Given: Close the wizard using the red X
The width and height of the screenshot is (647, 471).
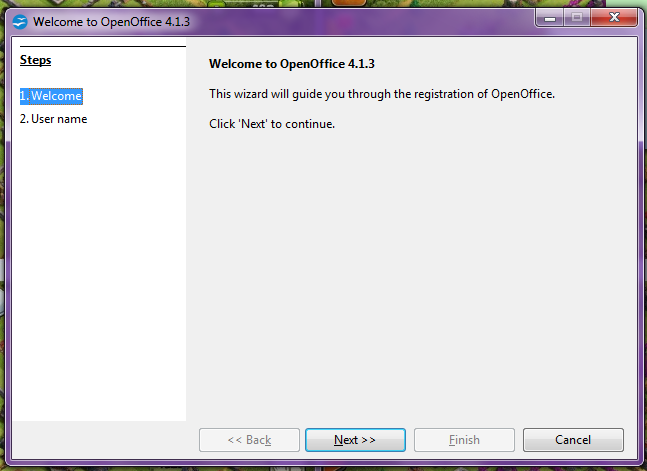Looking at the screenshot, I should 614,18.
